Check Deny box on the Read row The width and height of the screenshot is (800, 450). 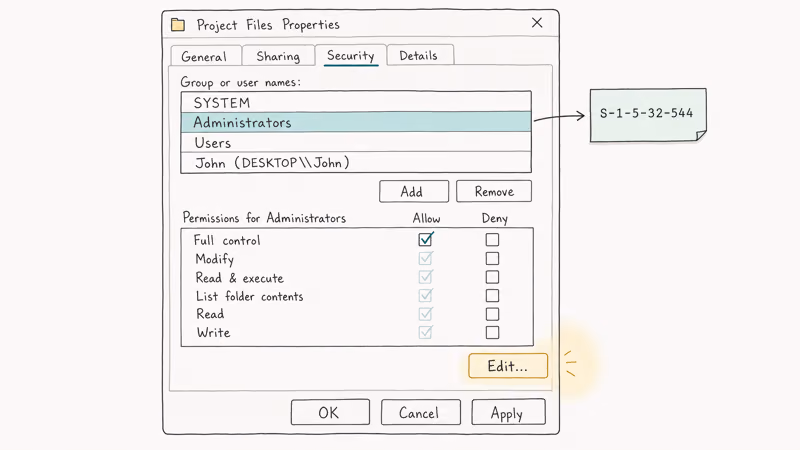[492, 314]
